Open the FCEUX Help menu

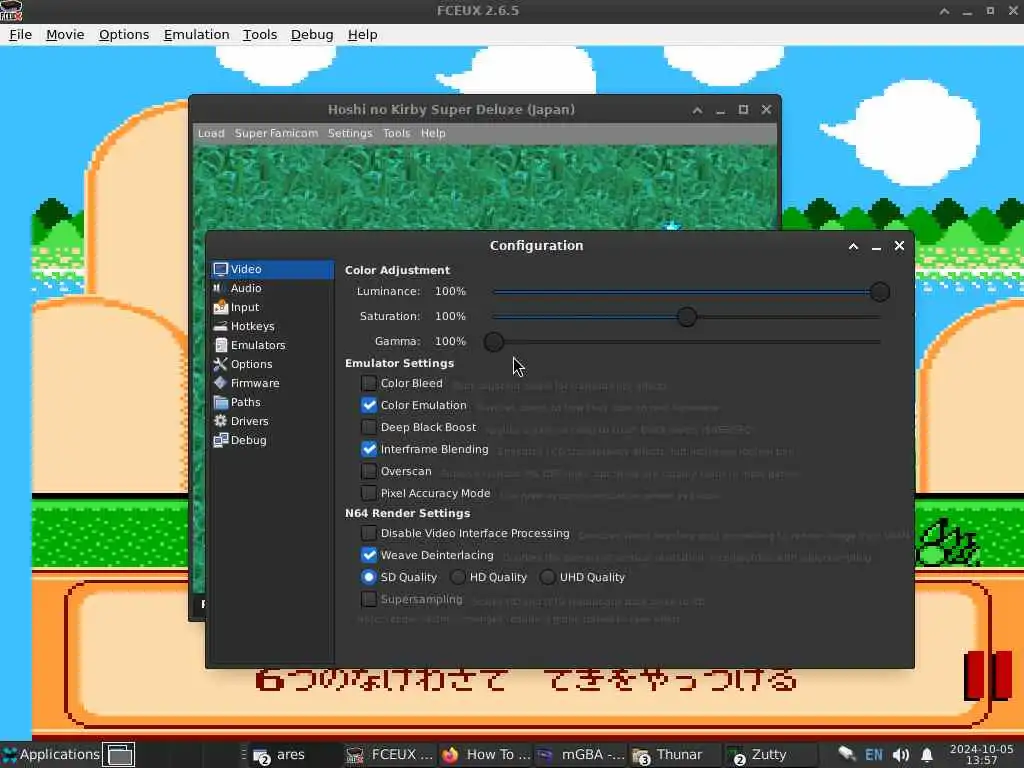[x=362, y=35]
